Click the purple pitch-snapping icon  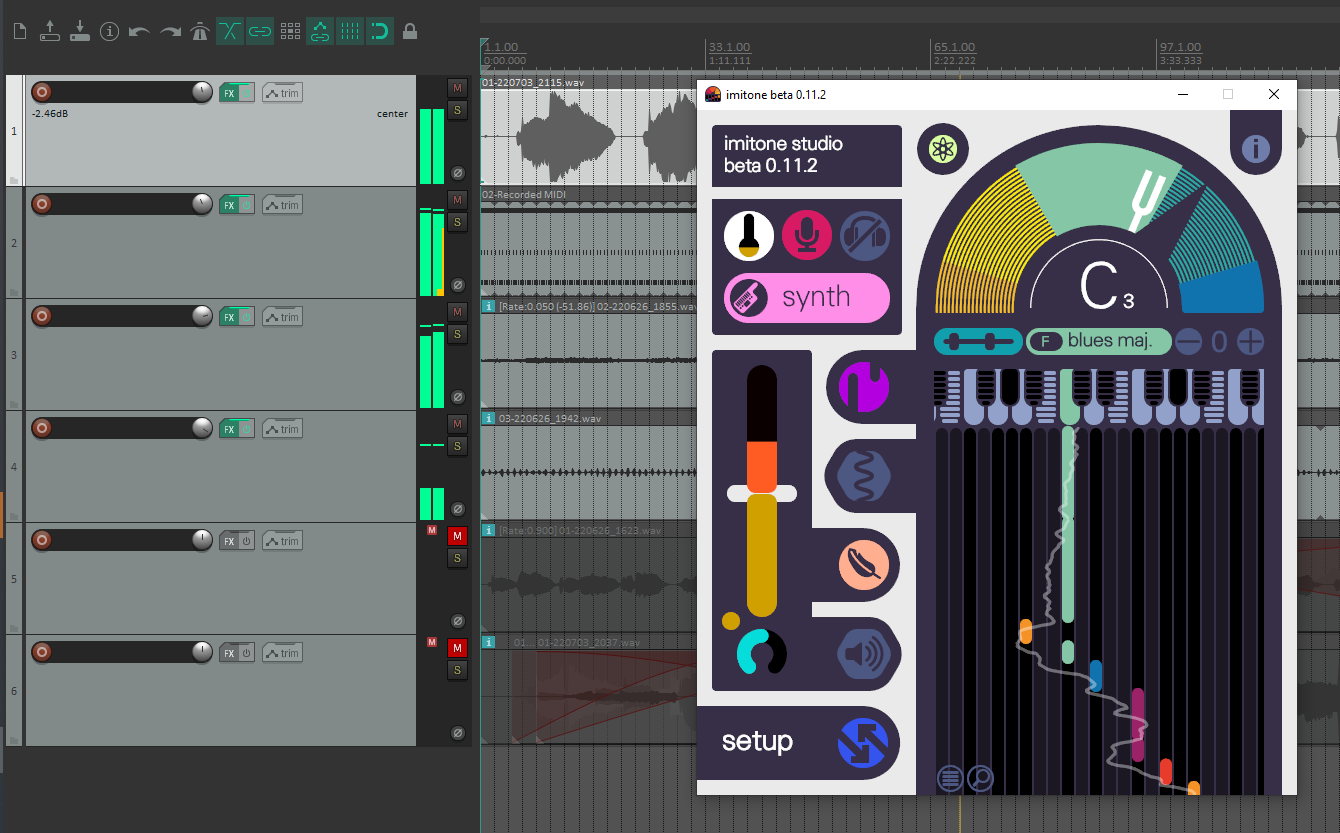862,386
